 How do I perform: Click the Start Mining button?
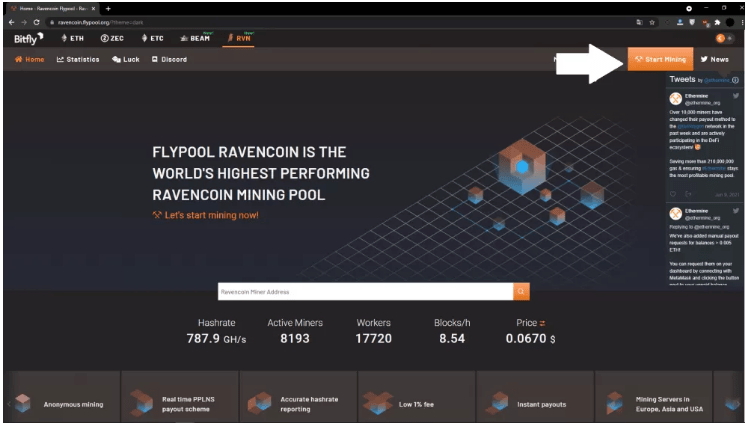point(659,60)
